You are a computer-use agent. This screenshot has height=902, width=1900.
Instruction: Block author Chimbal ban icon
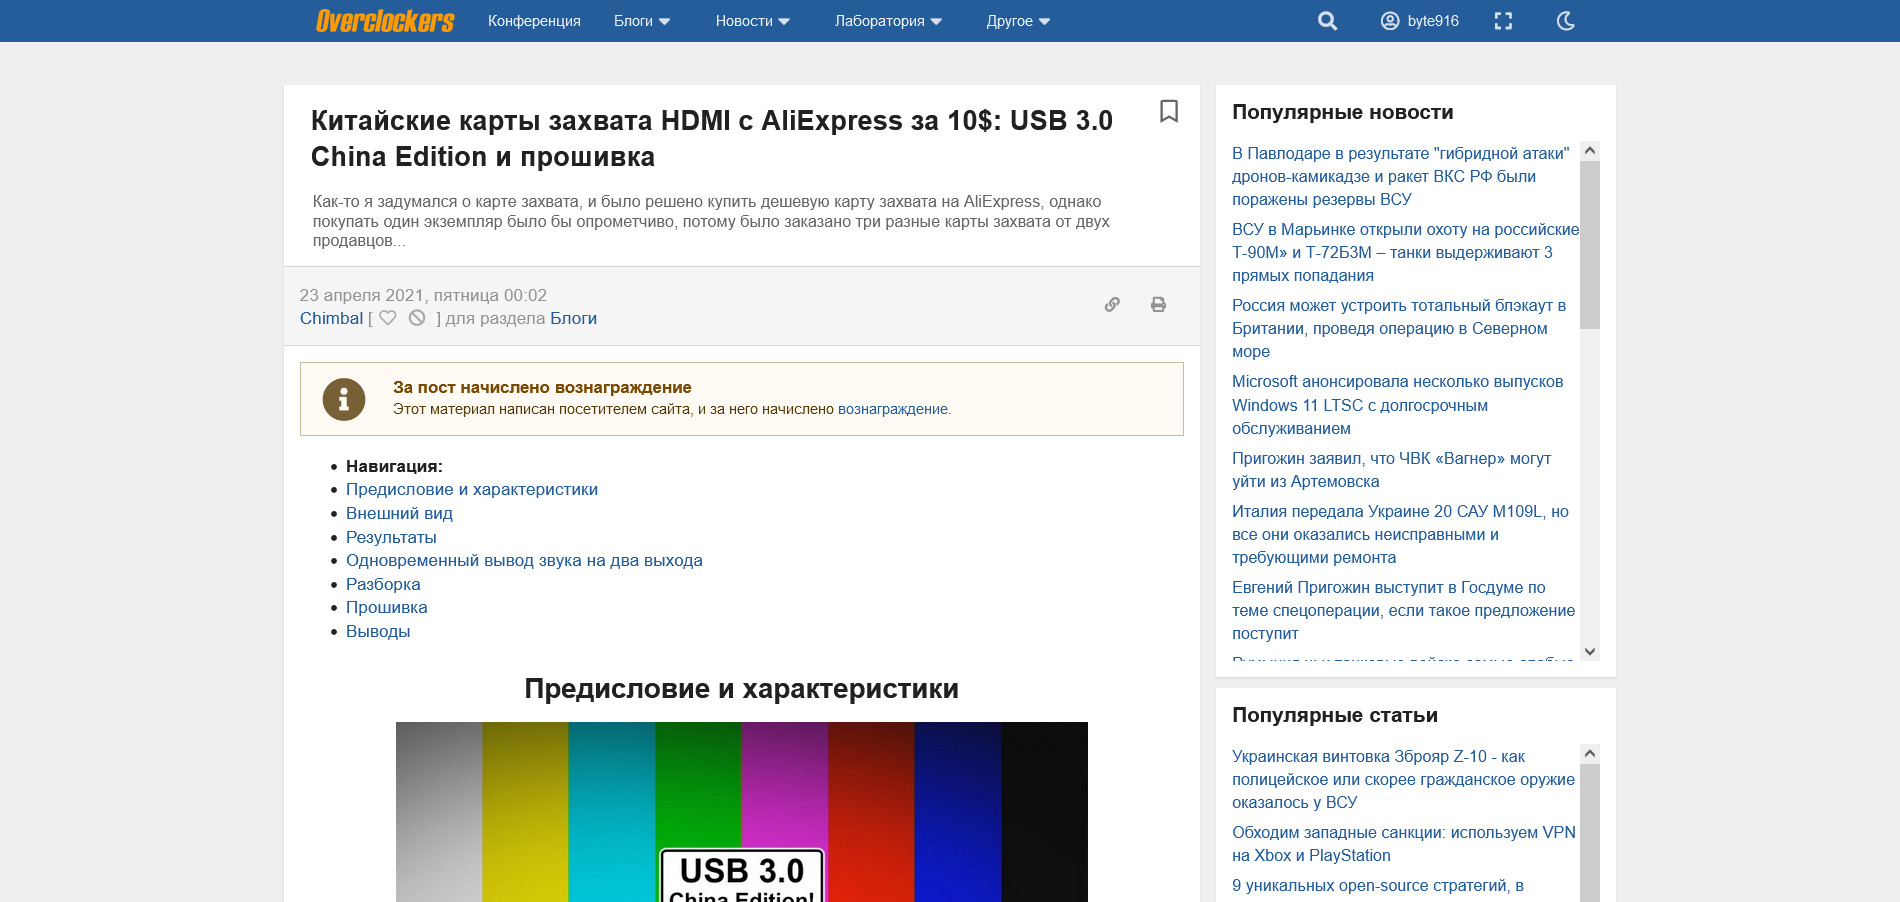click(x=417, y=318)
